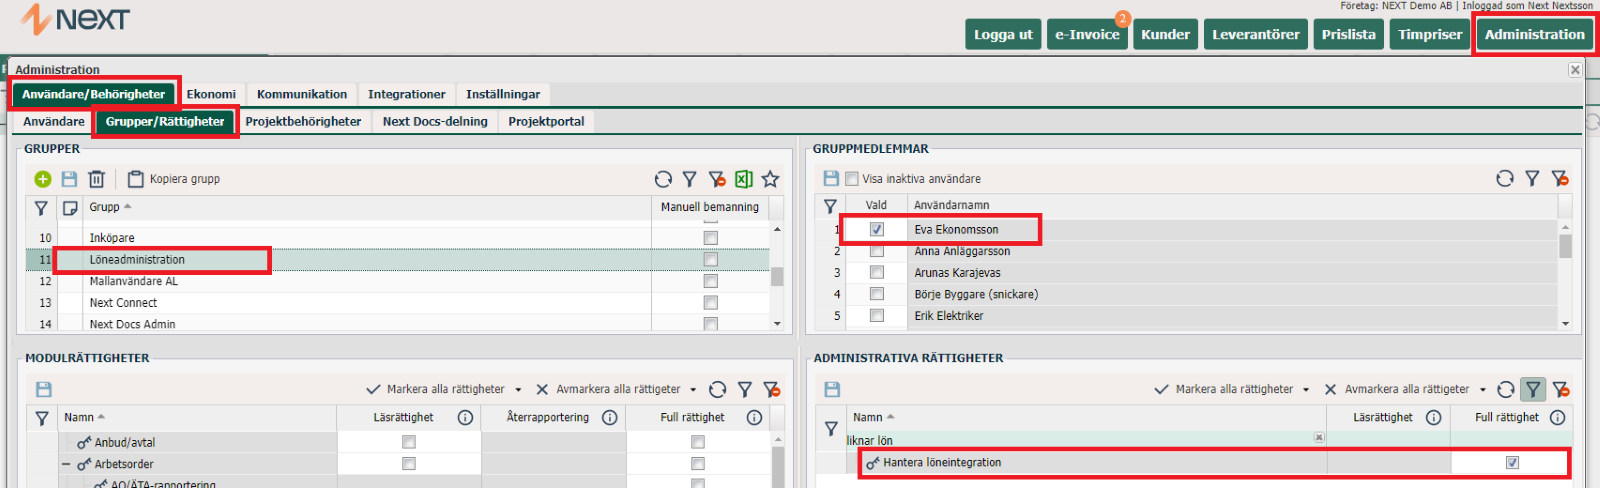Toggle active filter icon in Administrativa rättigheter
This screenshot has width=1600, height=490.
pyautogui.click(x=1533, y=389)
